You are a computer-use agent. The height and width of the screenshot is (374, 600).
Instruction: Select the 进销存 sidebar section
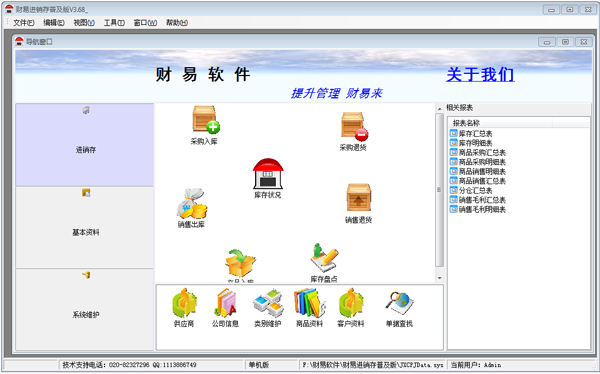click(85, 145)
